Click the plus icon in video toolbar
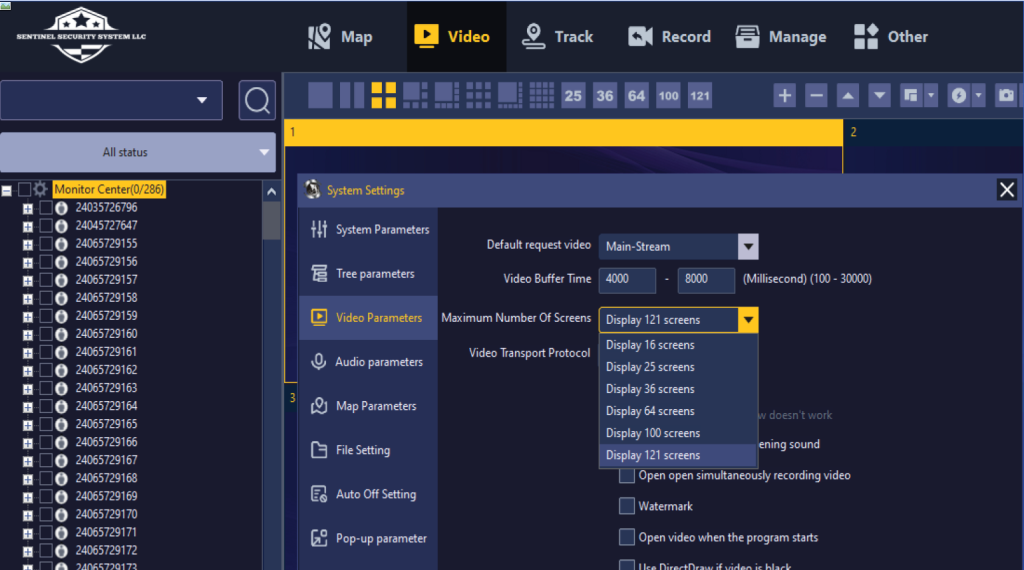Viewport: 1024px width, 570px height. coord(785,96)
